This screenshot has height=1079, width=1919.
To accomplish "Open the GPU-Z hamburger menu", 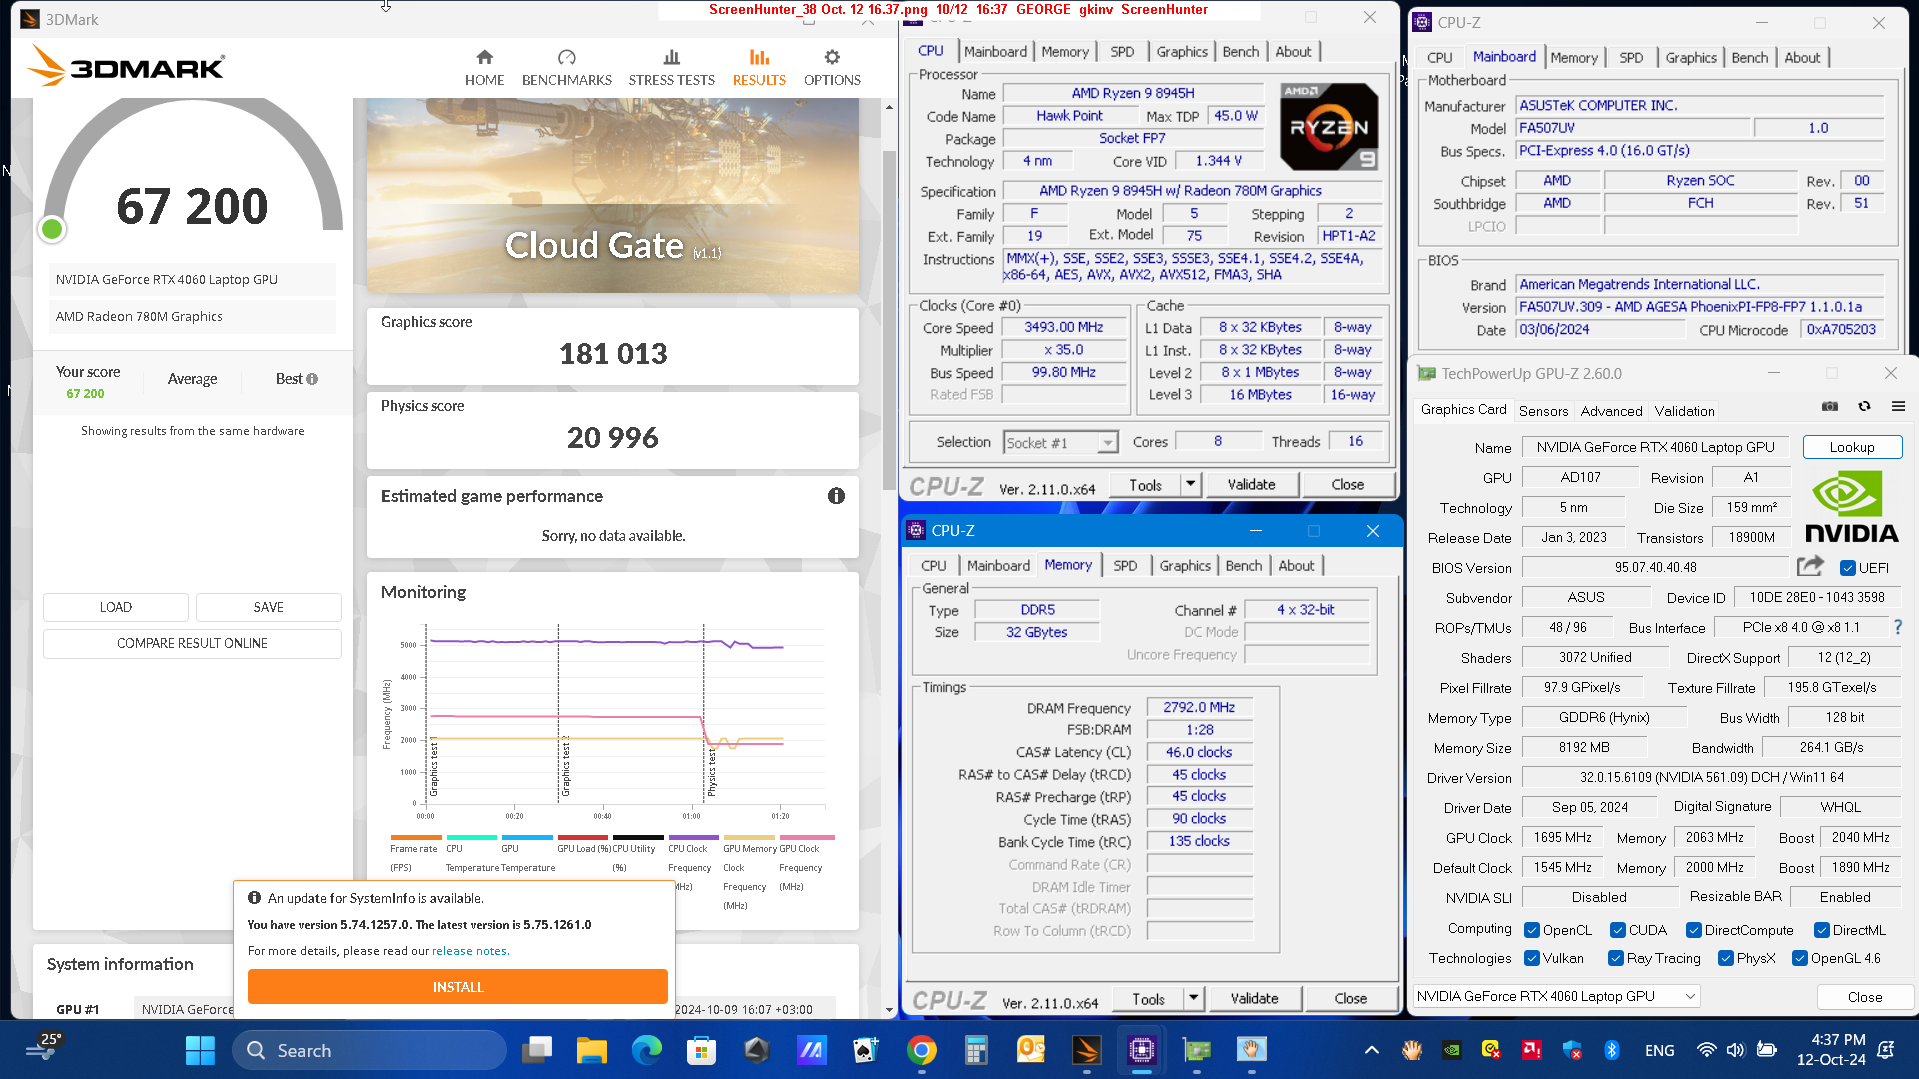I will pyautogui.click(x=1898, y=406).
